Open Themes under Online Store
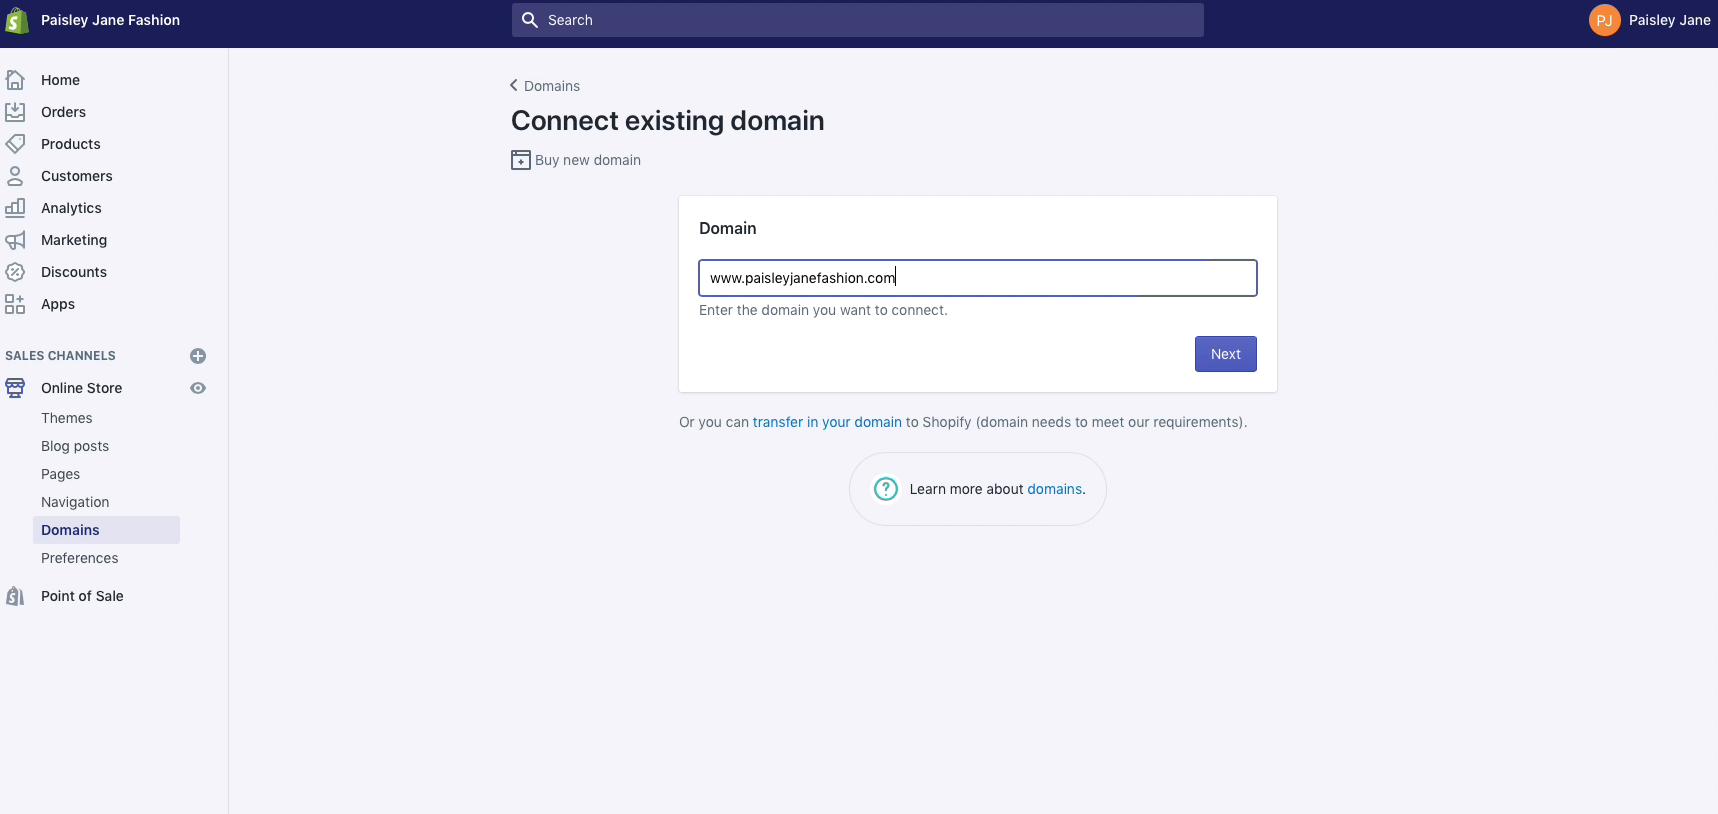This screenshot has height=814, width=1718. pyautogui.click(x=67, y=418)
